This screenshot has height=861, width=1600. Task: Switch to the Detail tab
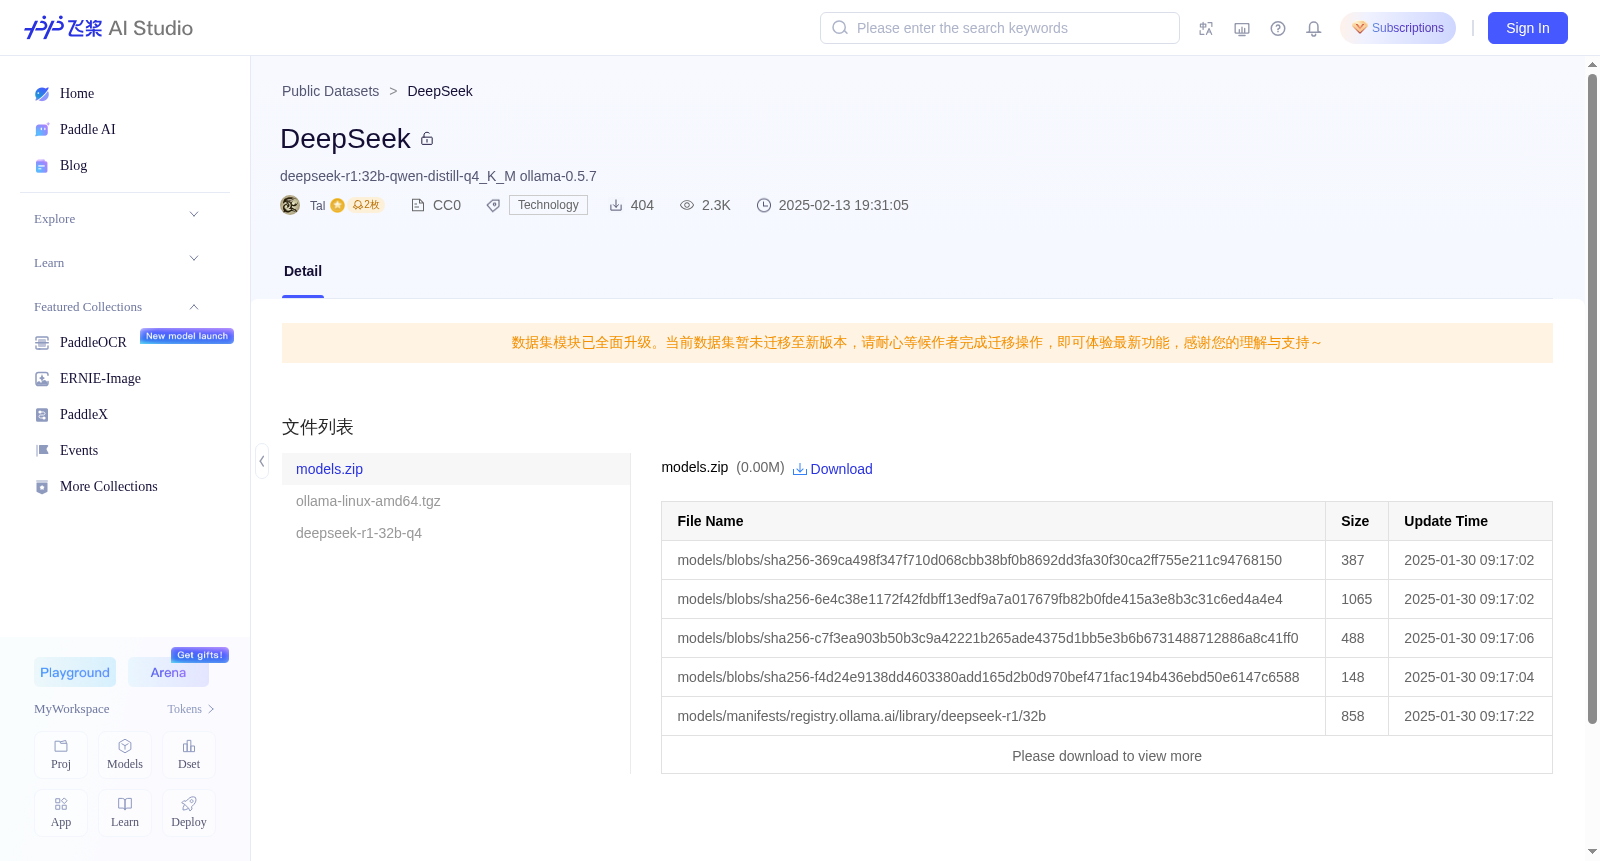pyautogui.click(x=303, y=271)
